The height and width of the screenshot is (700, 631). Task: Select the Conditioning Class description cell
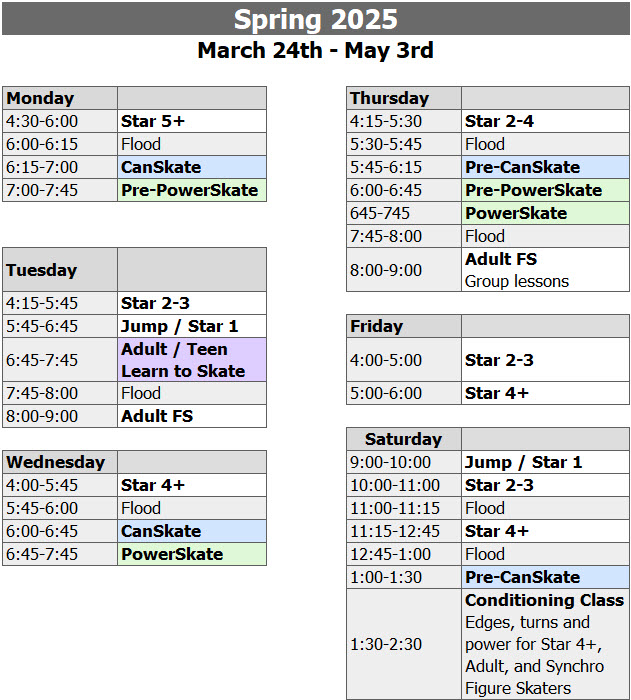point(545,644)
